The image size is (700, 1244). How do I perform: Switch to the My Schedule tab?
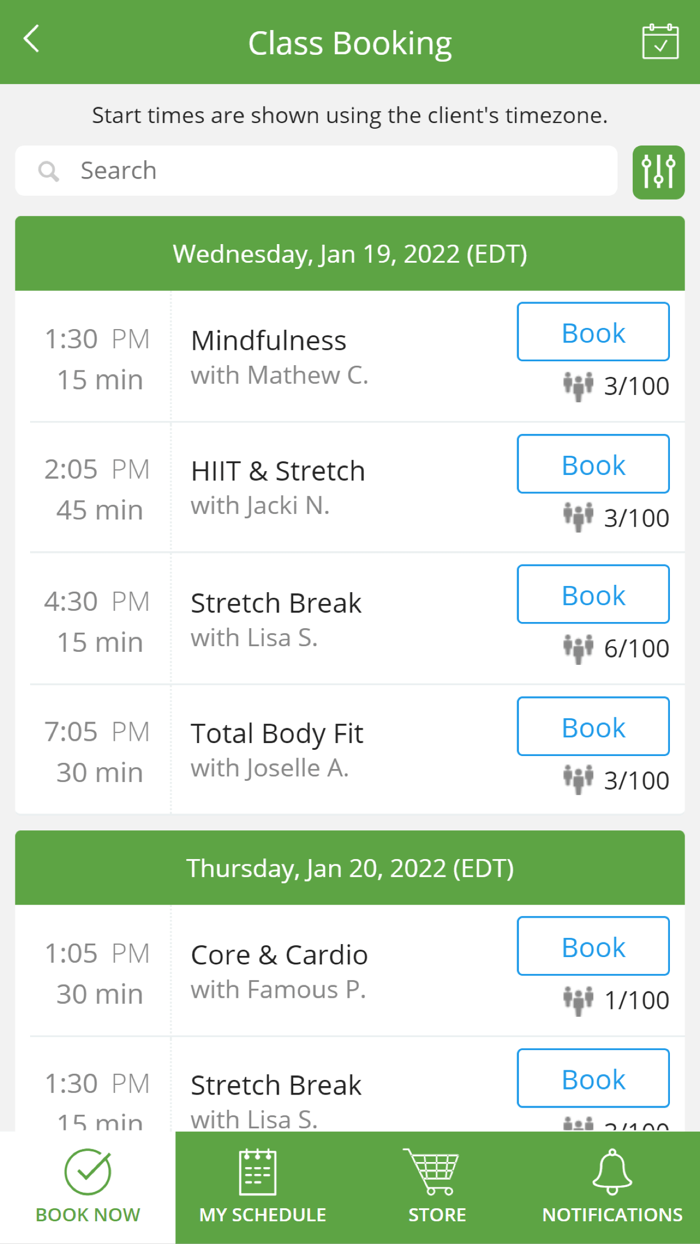point(261,1188)
